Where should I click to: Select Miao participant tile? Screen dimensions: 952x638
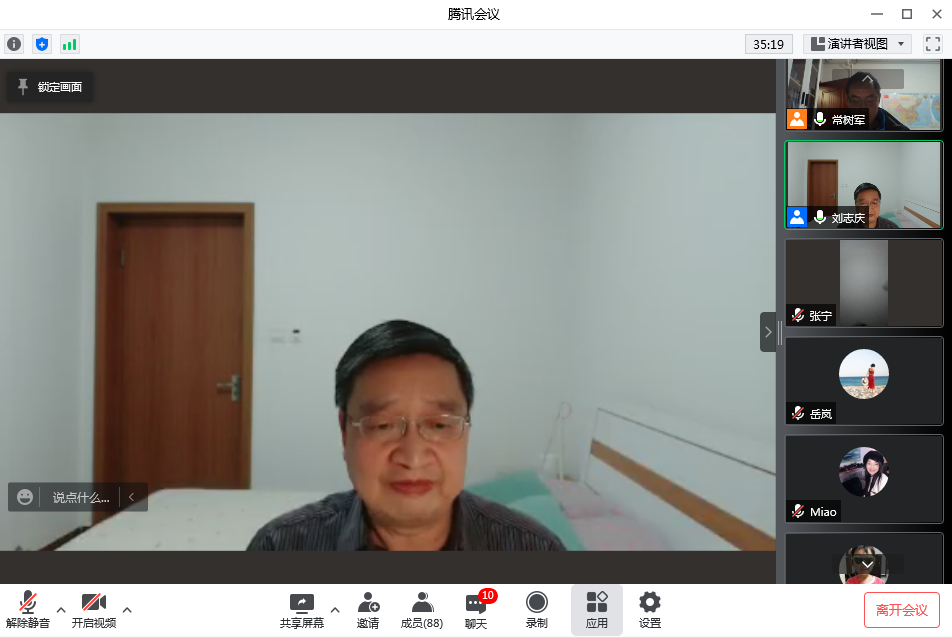(x=864, y=479)
